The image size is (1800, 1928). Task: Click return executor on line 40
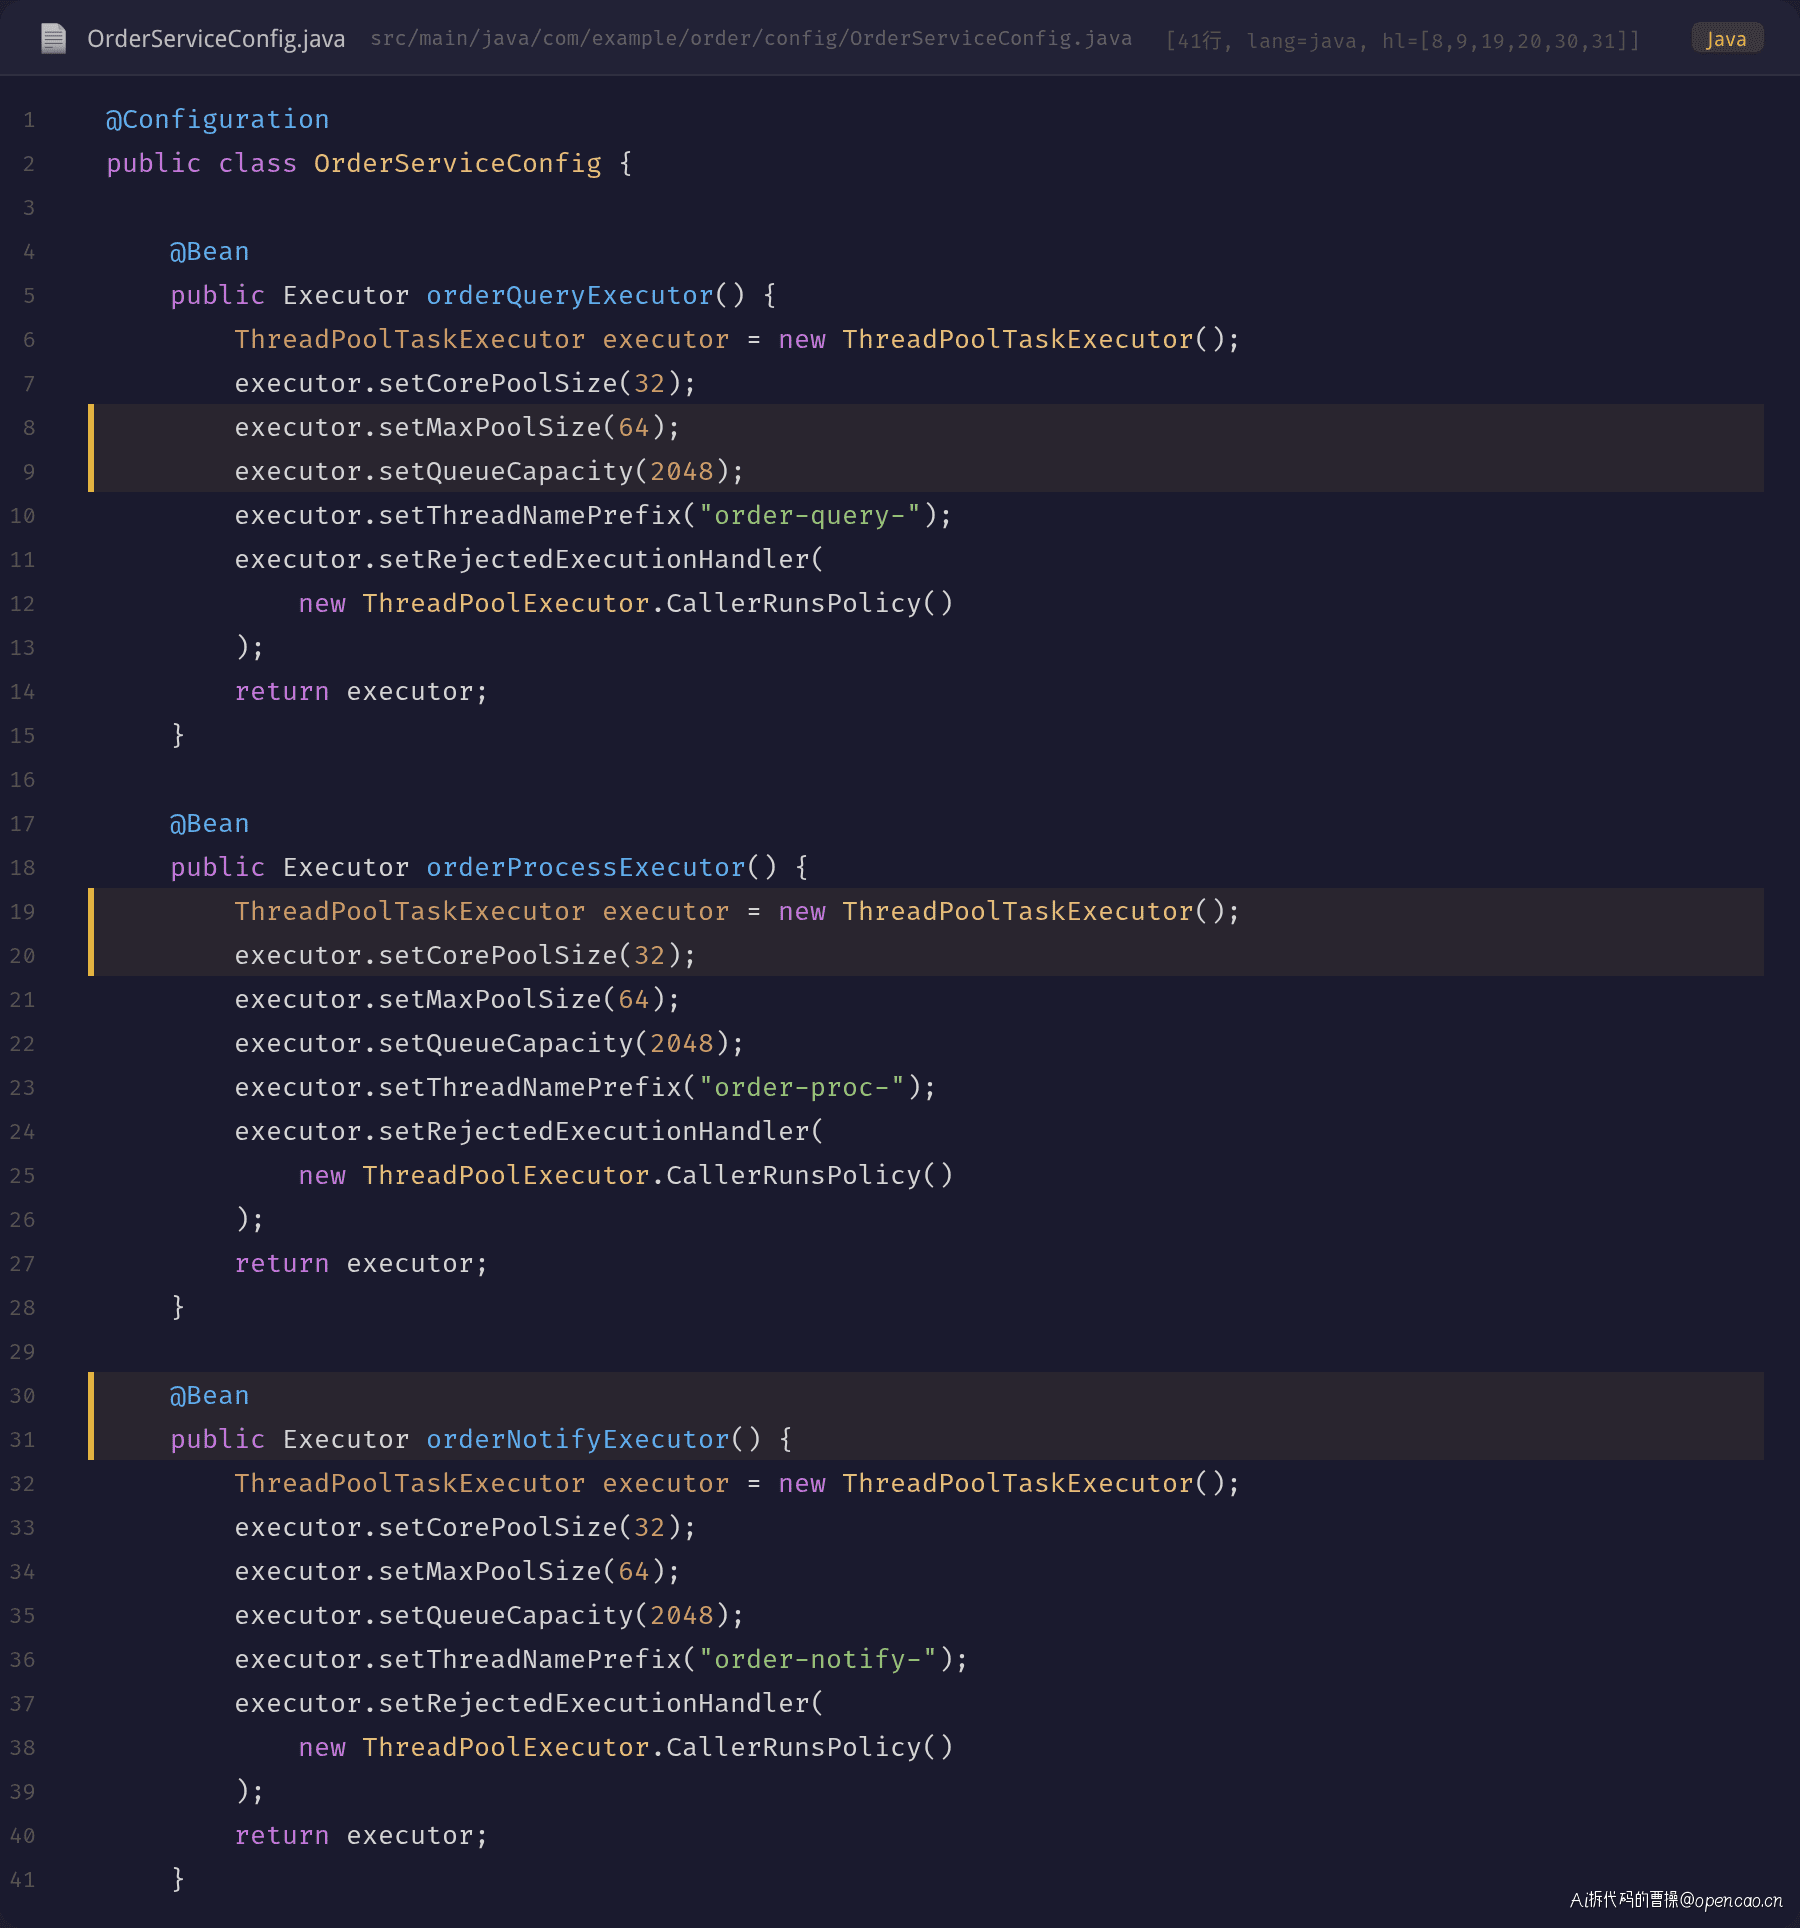pyautogui.click(x=361, y=1835)
